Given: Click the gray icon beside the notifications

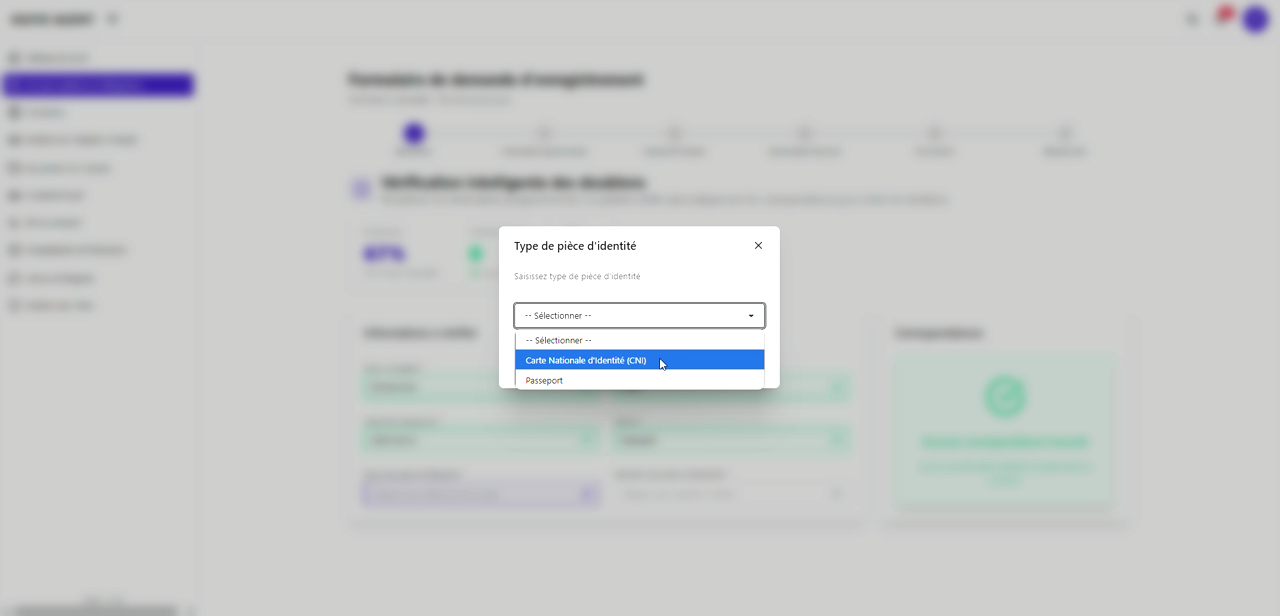Looking at the screenshot, I should [x=1191, y=19].
